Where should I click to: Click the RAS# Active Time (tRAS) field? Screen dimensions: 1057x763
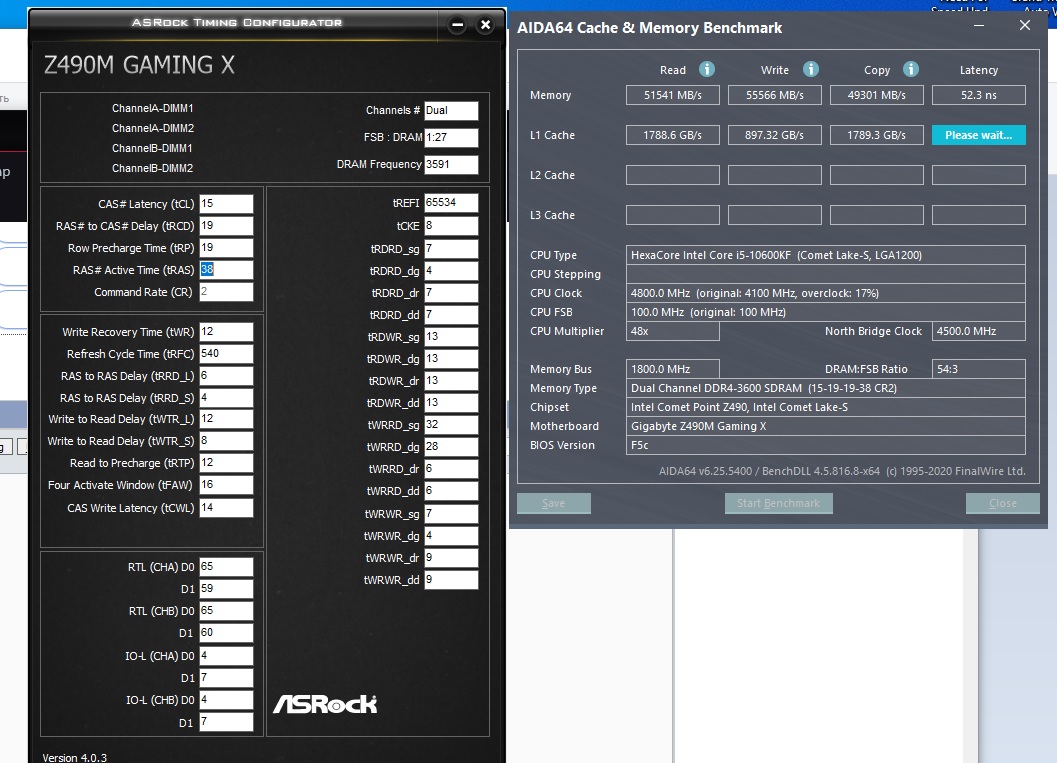pos(226,270)
